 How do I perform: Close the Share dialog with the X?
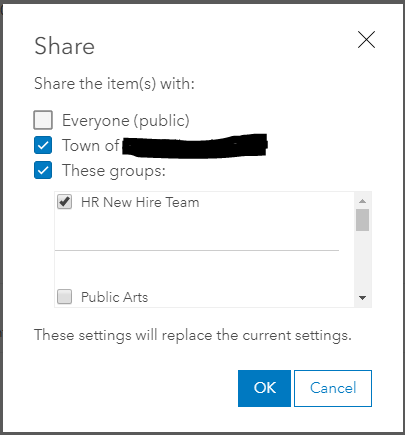tap(366, 39)
